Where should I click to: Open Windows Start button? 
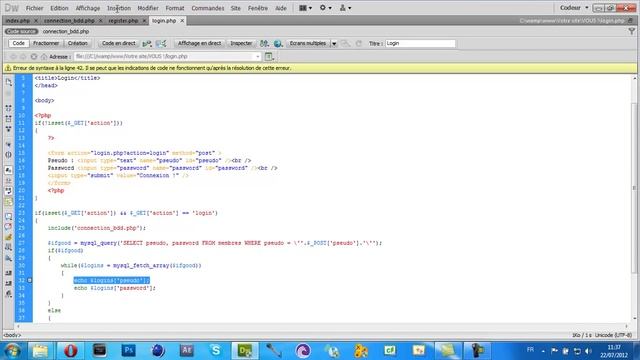[x=12, y=351]
